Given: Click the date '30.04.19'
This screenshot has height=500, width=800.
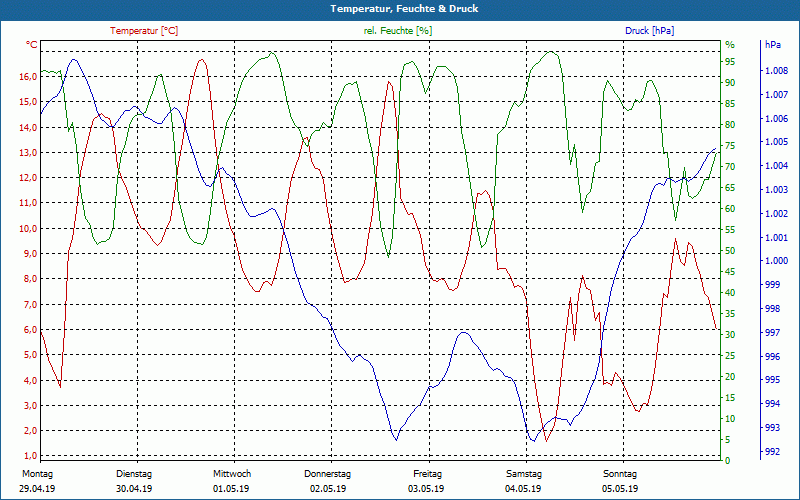Looking at the screenshot, I should pos(134,489).
